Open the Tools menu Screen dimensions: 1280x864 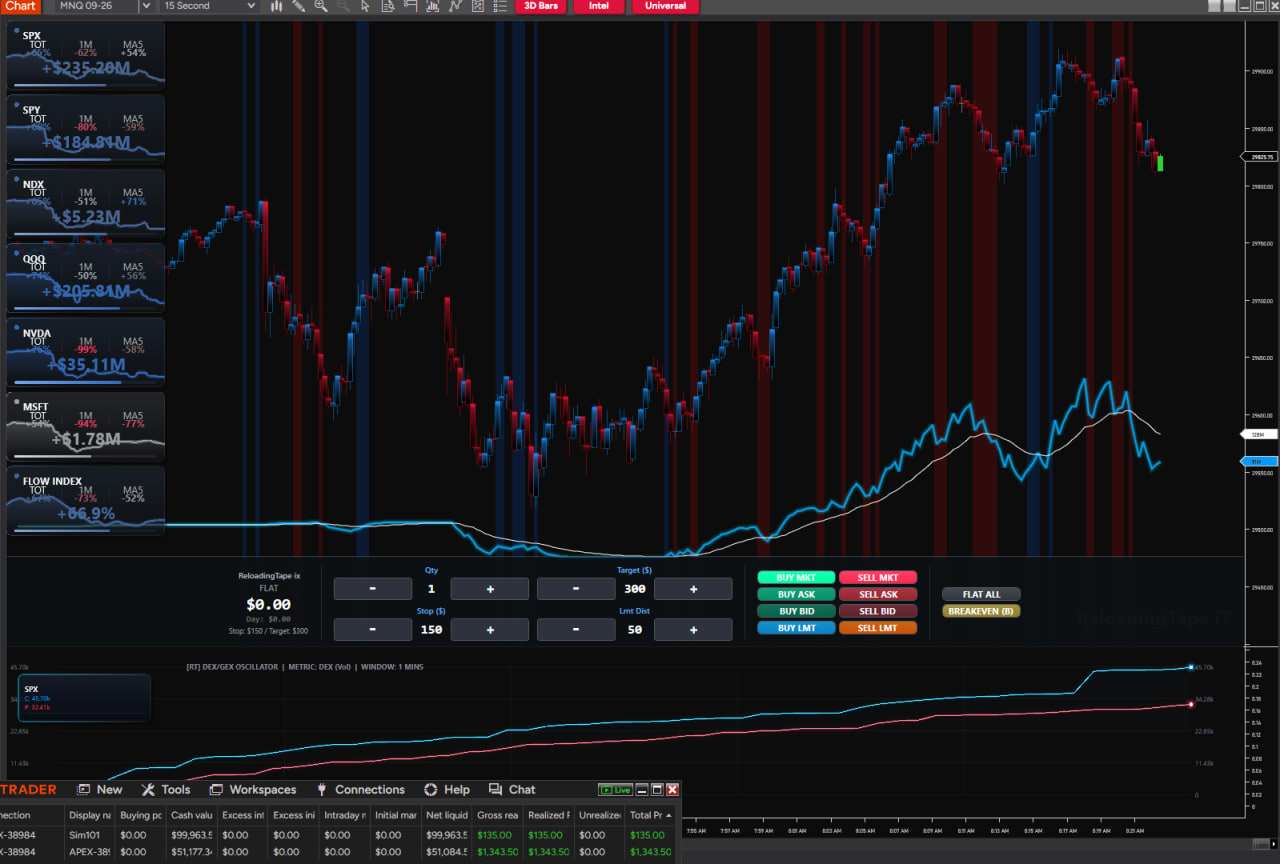(x=175, y=790)
